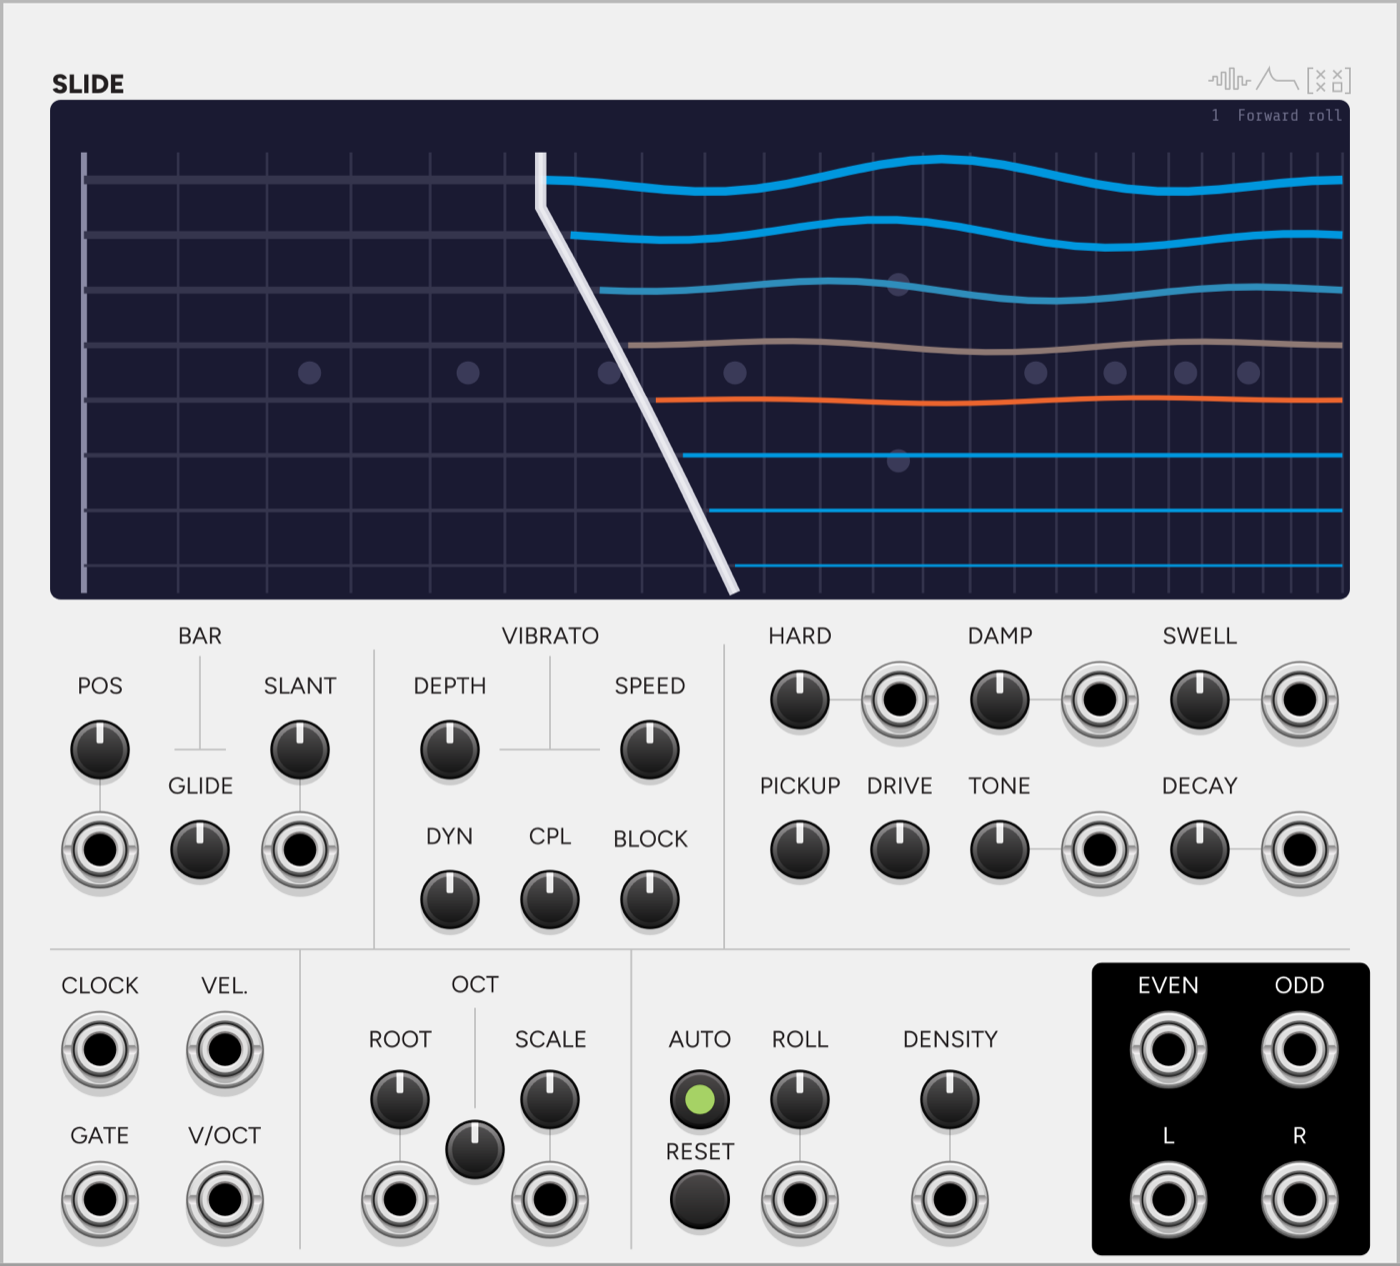Click the ROOT CV input jack

click(400, 1199)
